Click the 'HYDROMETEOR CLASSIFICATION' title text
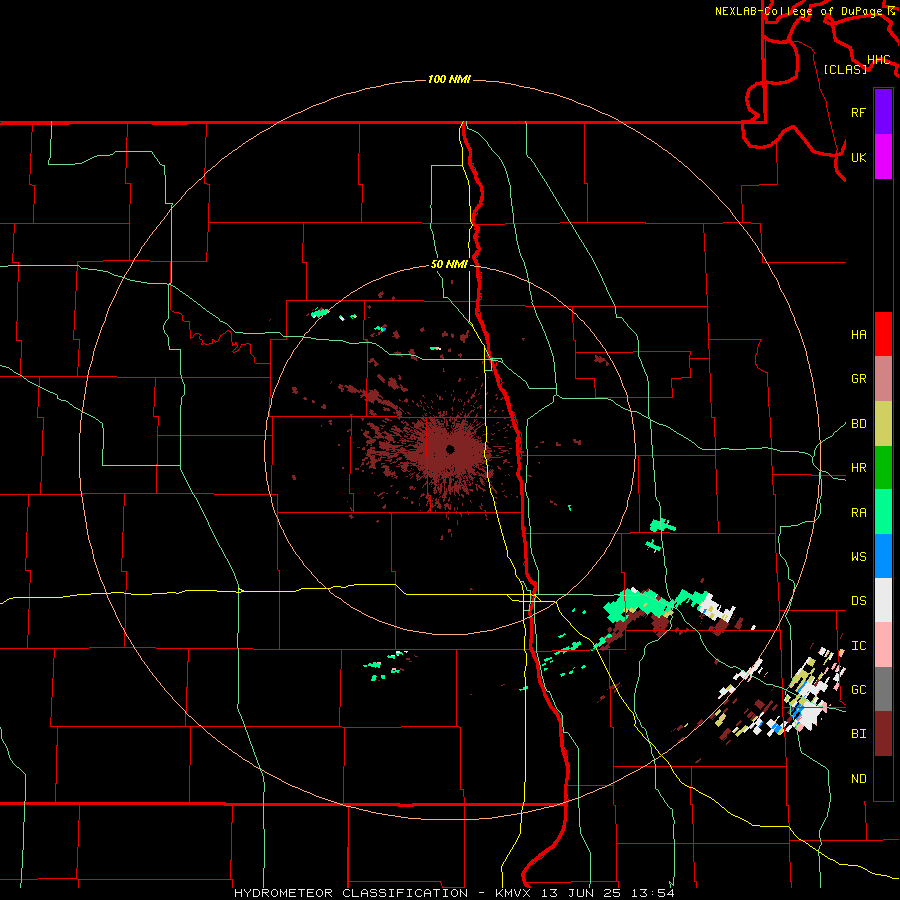The width and height of the screenshot is (900, 900). [x=351, y=893]
